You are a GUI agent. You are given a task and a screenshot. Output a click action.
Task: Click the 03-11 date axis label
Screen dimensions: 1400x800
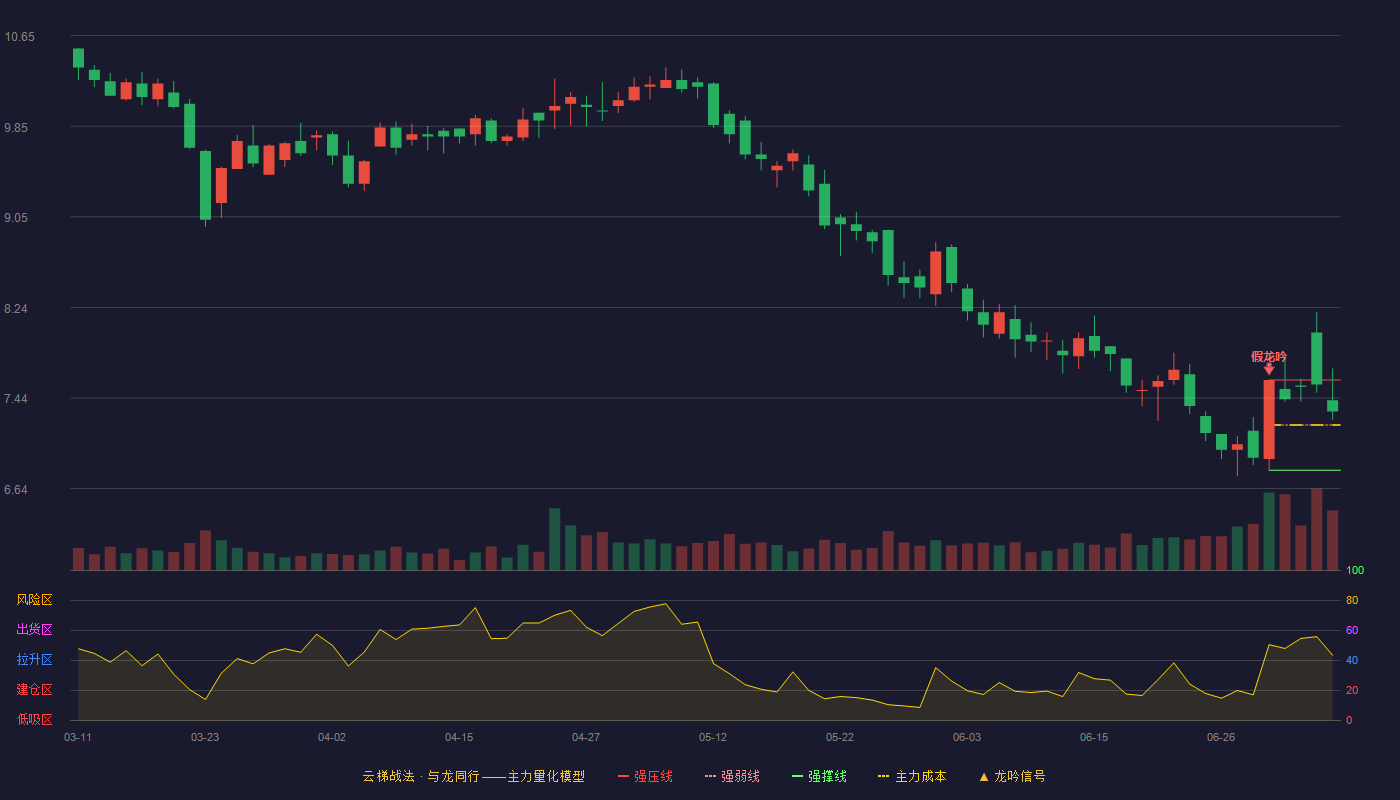[78, 737]
